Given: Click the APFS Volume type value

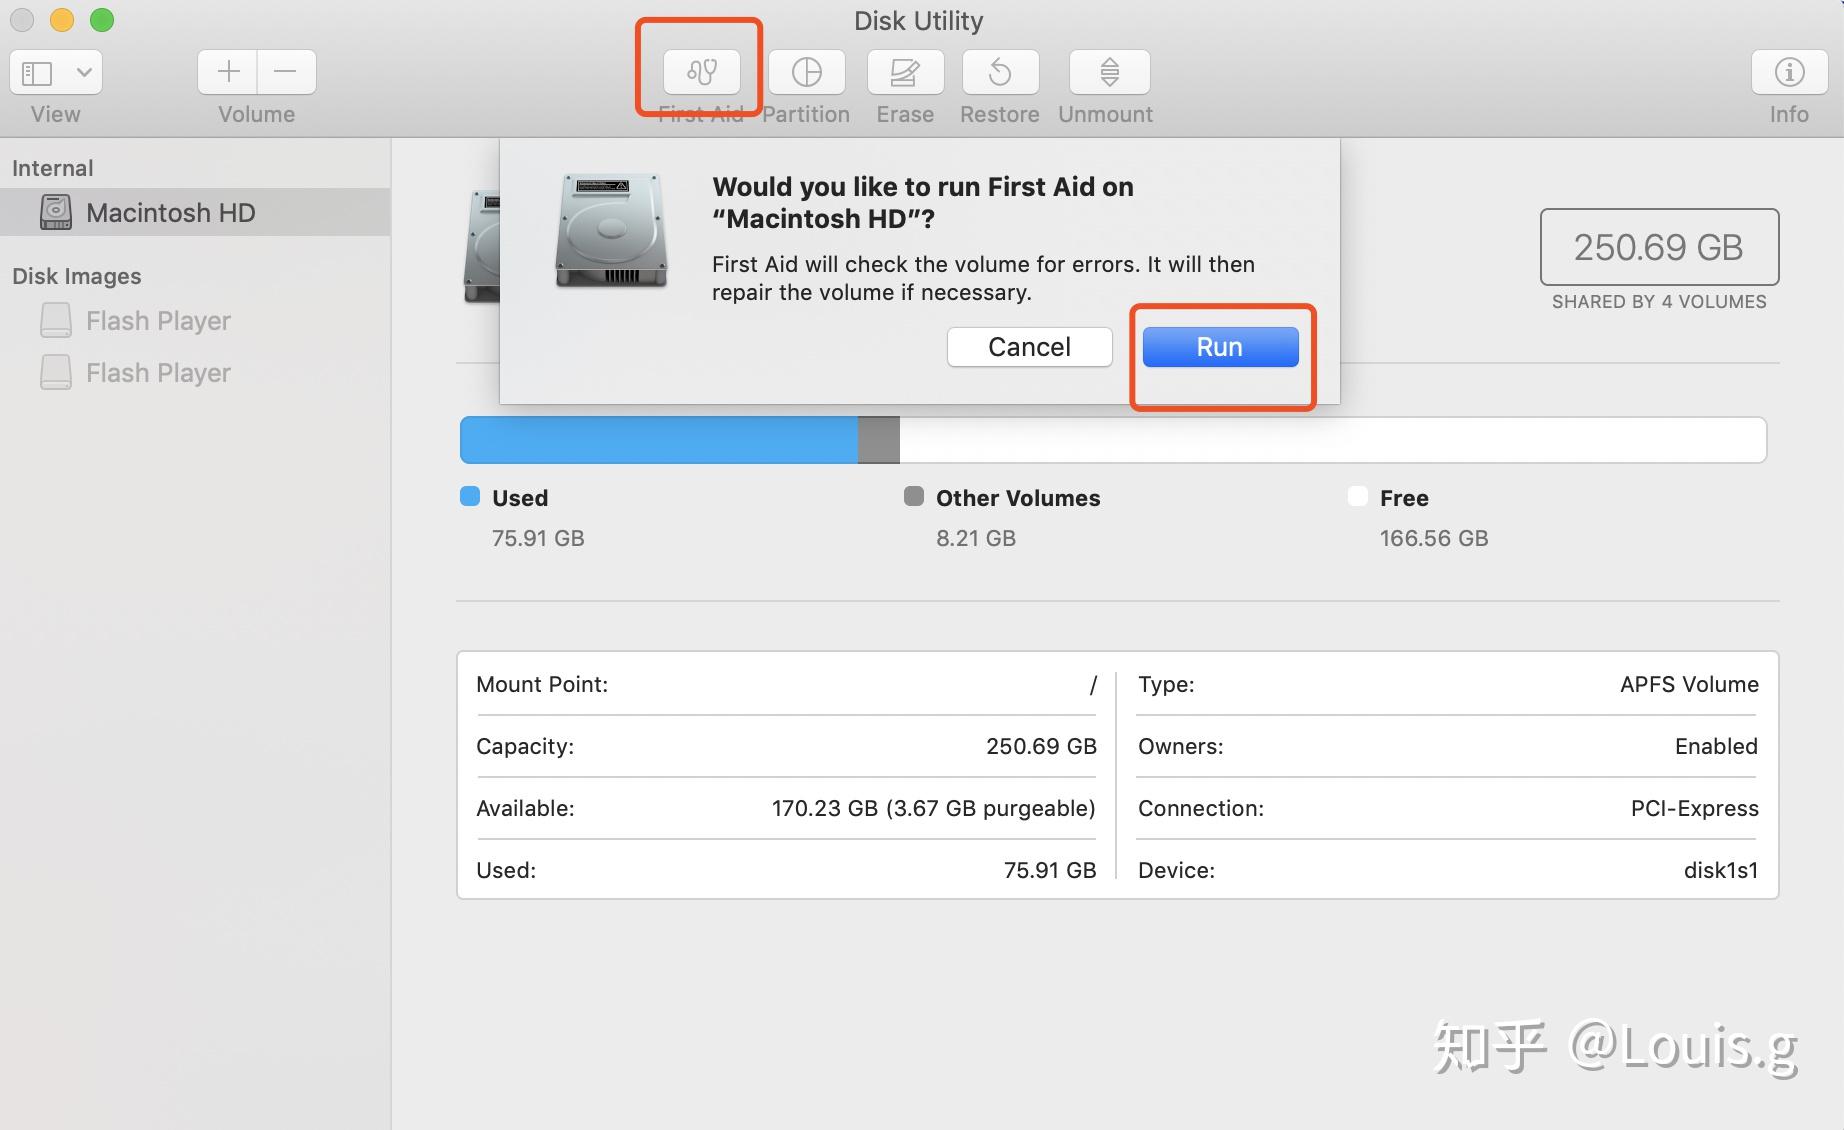Looking at the screenshot, I should (x=1689, y=684).
